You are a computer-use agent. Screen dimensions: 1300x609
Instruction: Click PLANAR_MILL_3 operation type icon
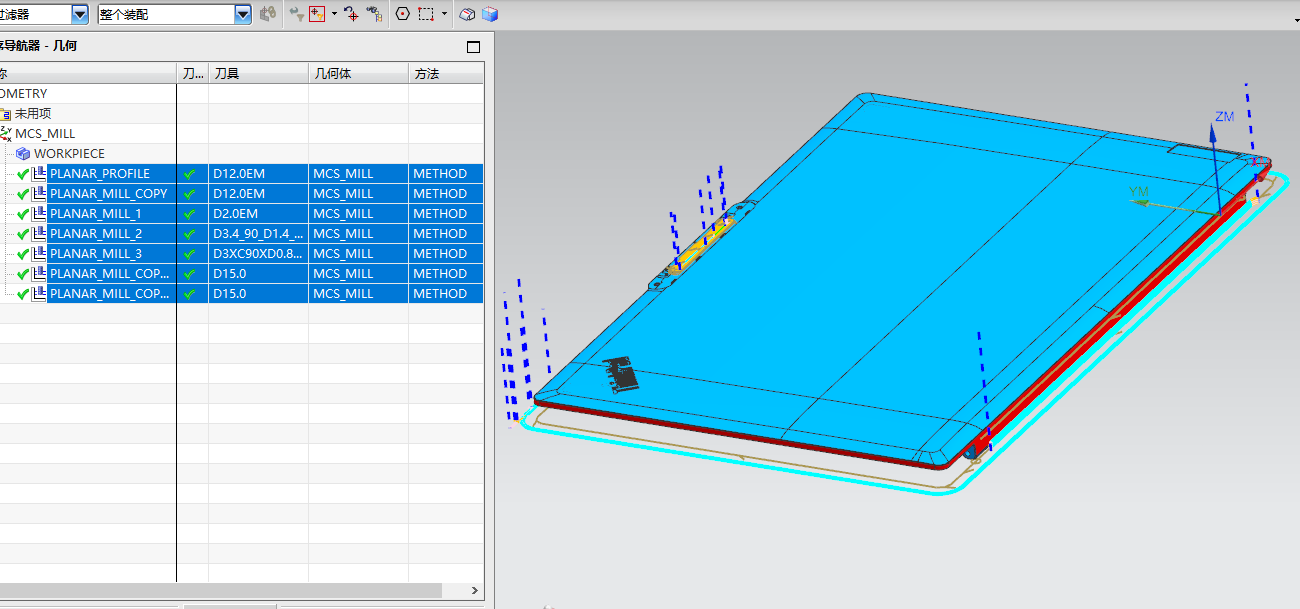point(39,253)
